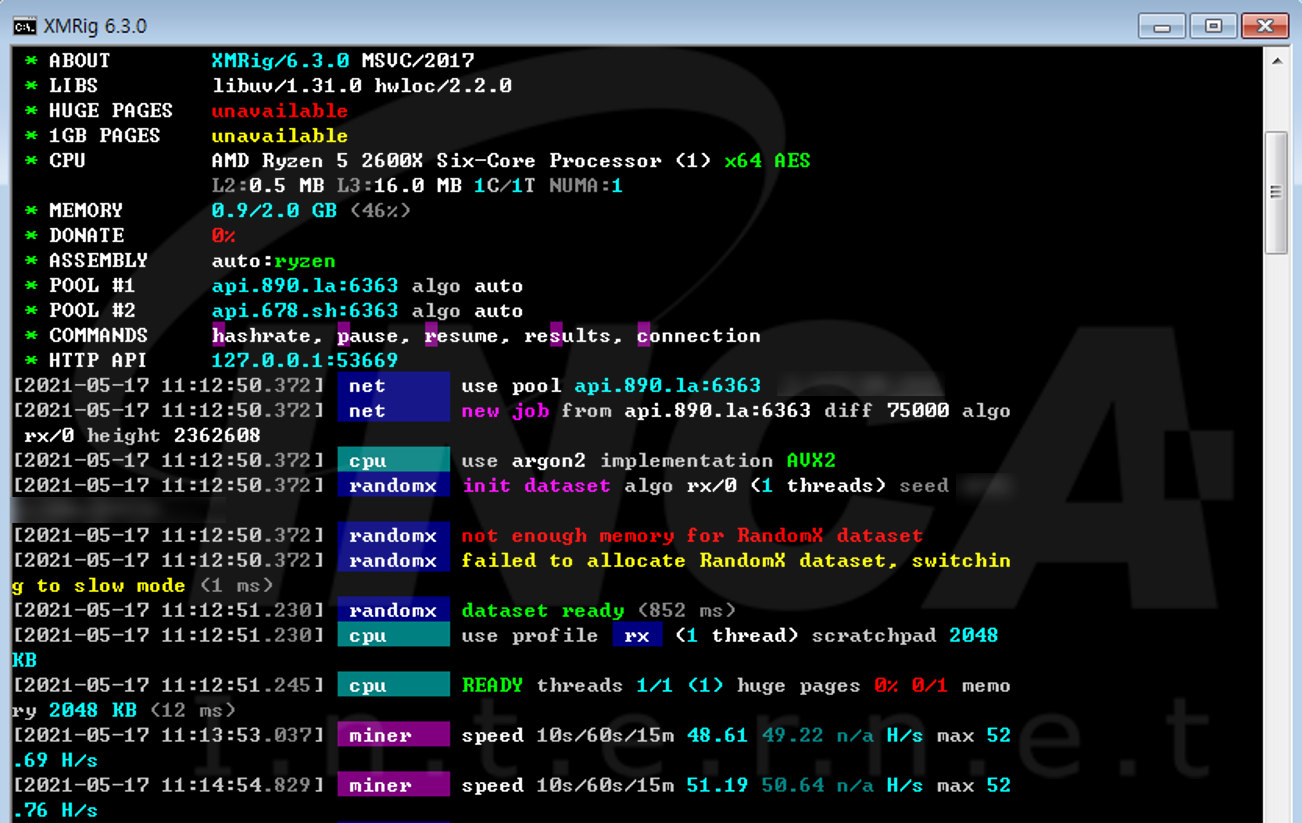
Task: Click the XMRig 6.3.0 window title text
Action: 95,26
